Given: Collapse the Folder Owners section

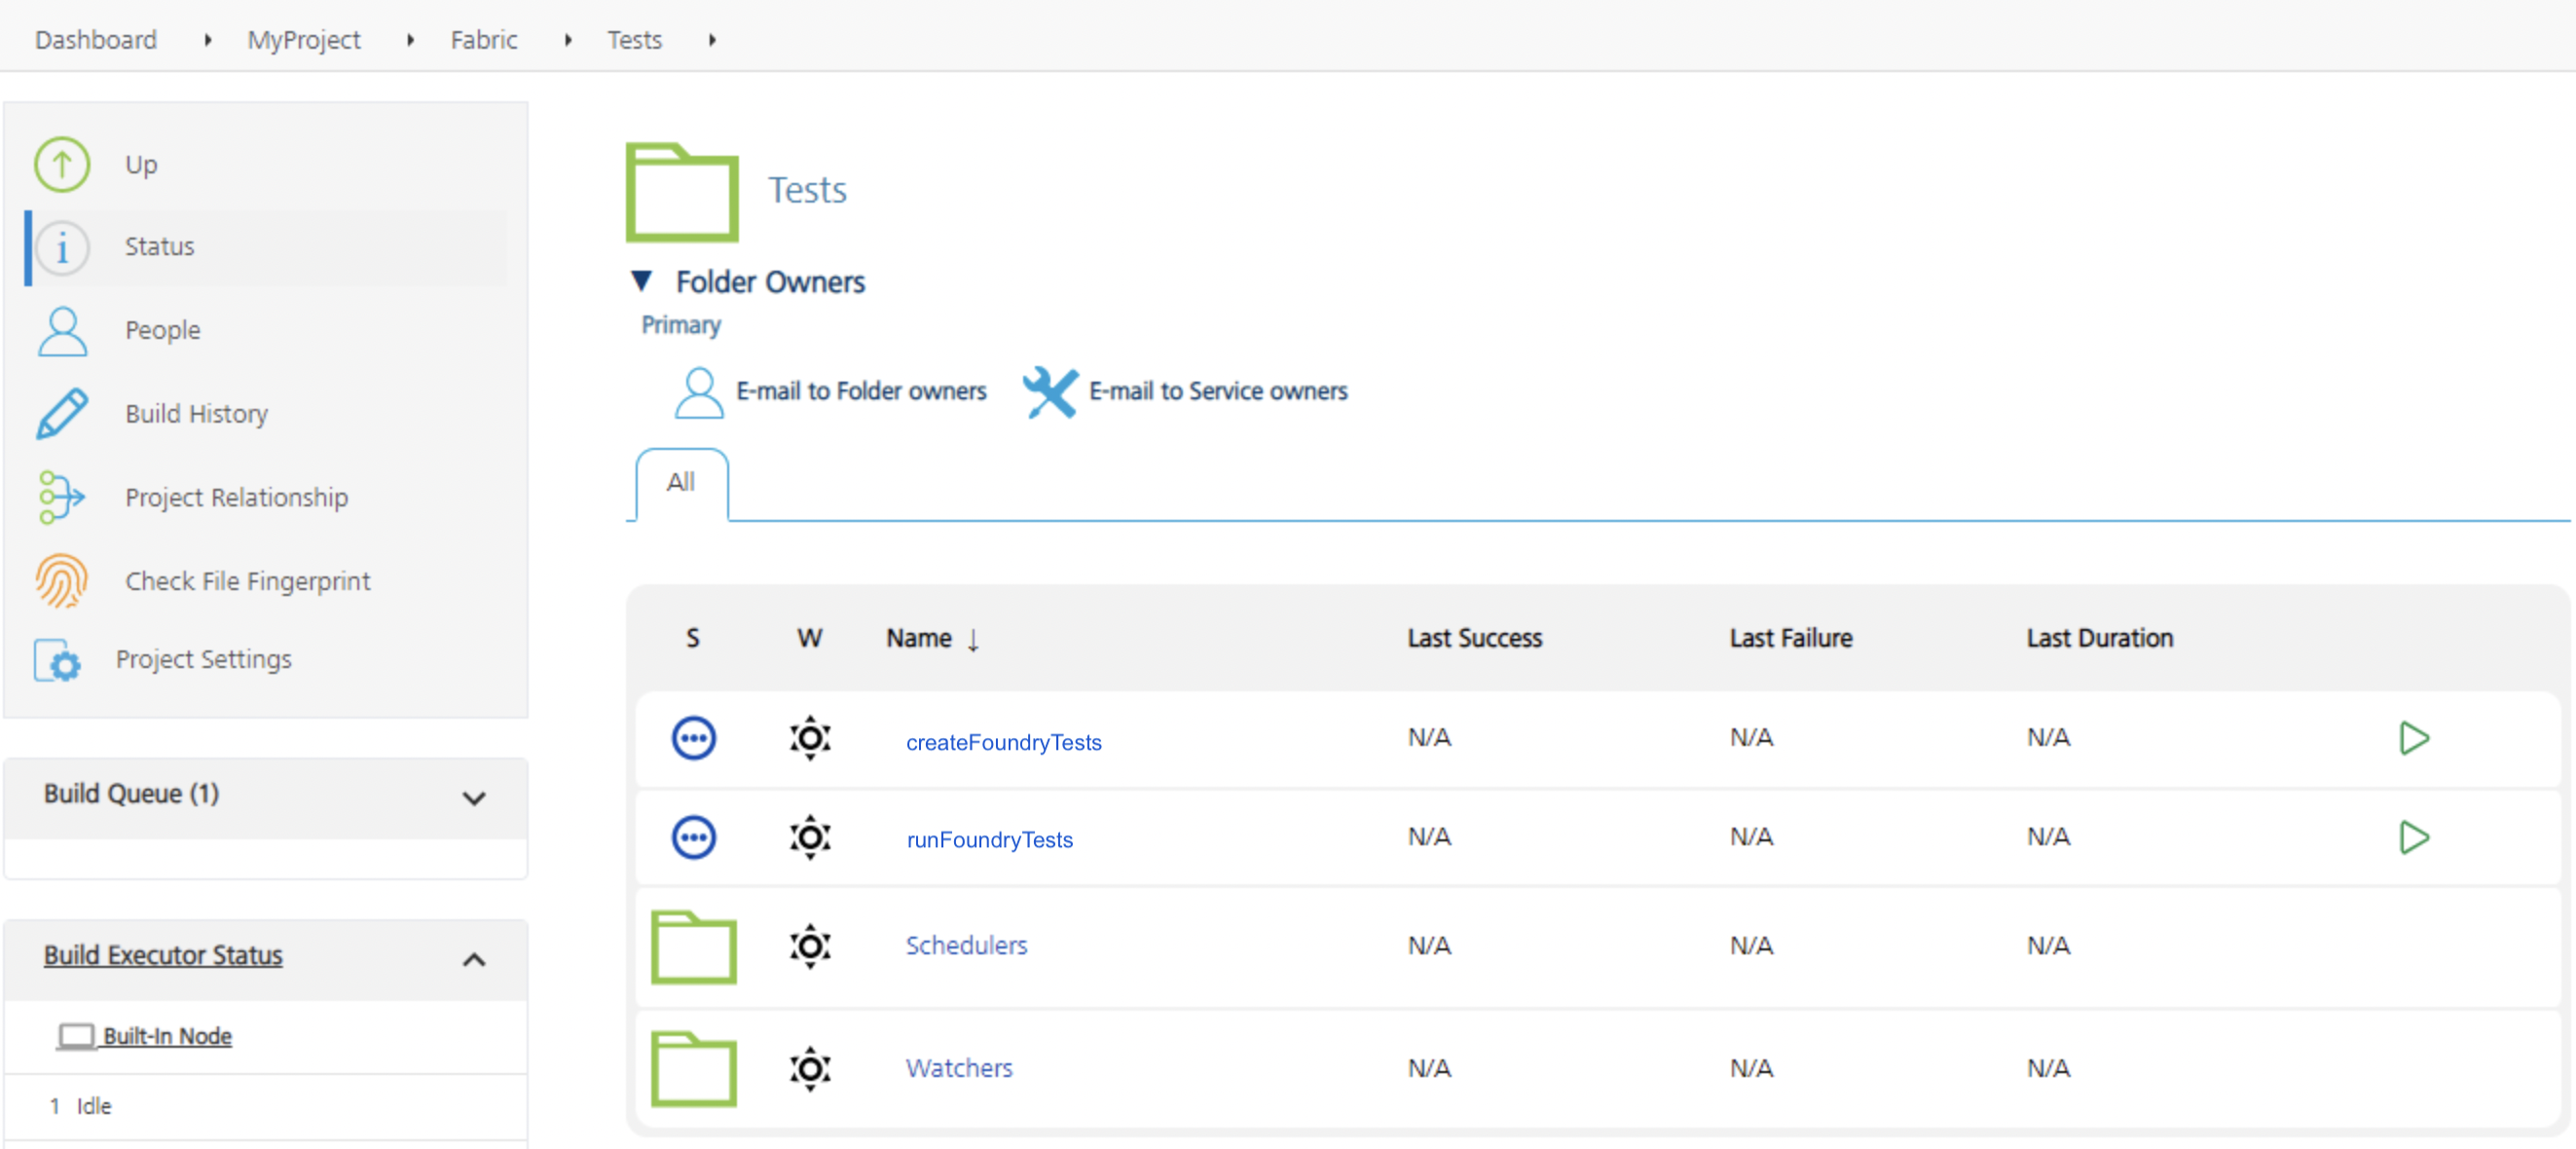Looking at the screenshot, I should coord(642,281).
